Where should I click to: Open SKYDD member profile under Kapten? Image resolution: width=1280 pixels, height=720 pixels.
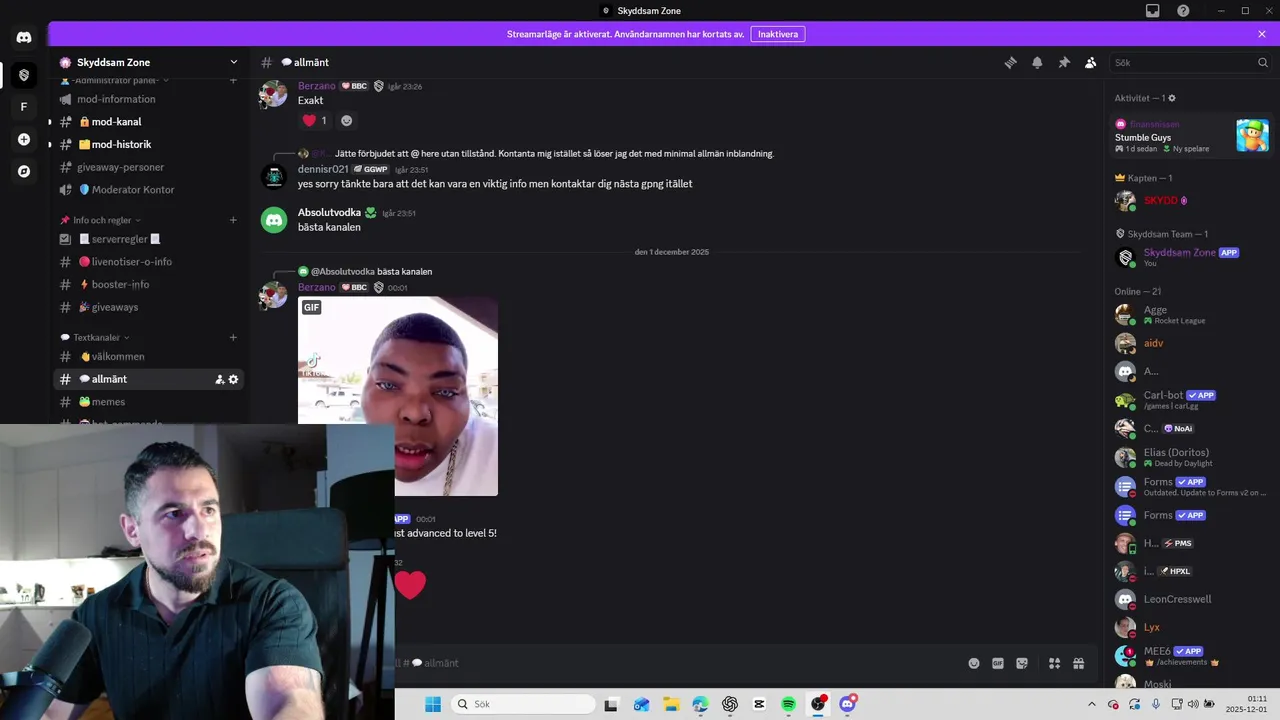coord(1192,200)
